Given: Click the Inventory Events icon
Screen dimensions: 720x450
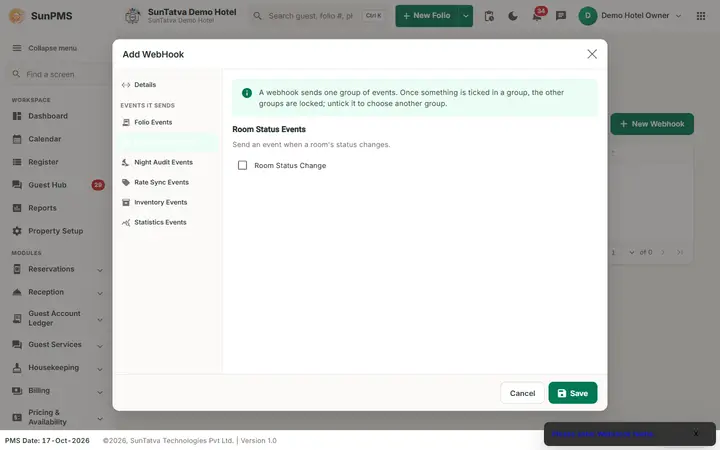Looking at the screenshot, I should click(126, 202).
